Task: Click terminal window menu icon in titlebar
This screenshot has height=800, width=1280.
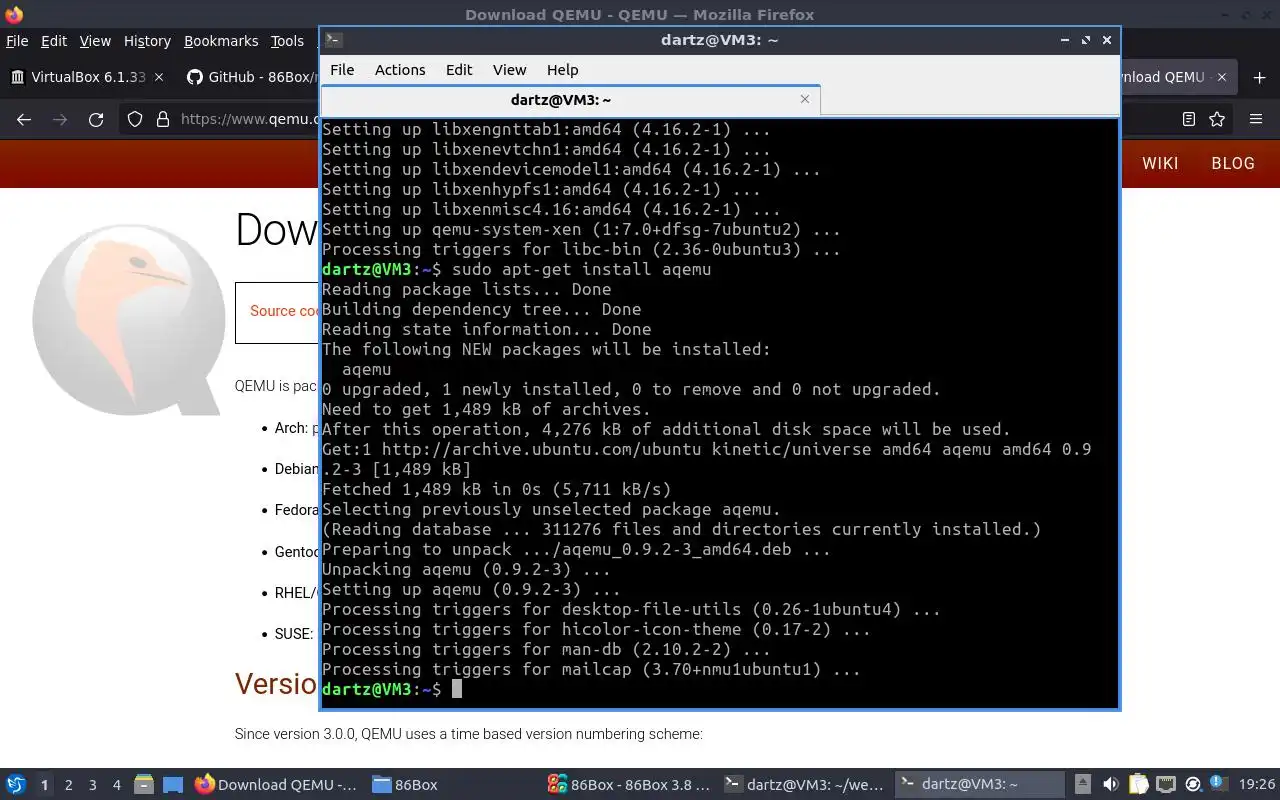Action: point(334,40)
